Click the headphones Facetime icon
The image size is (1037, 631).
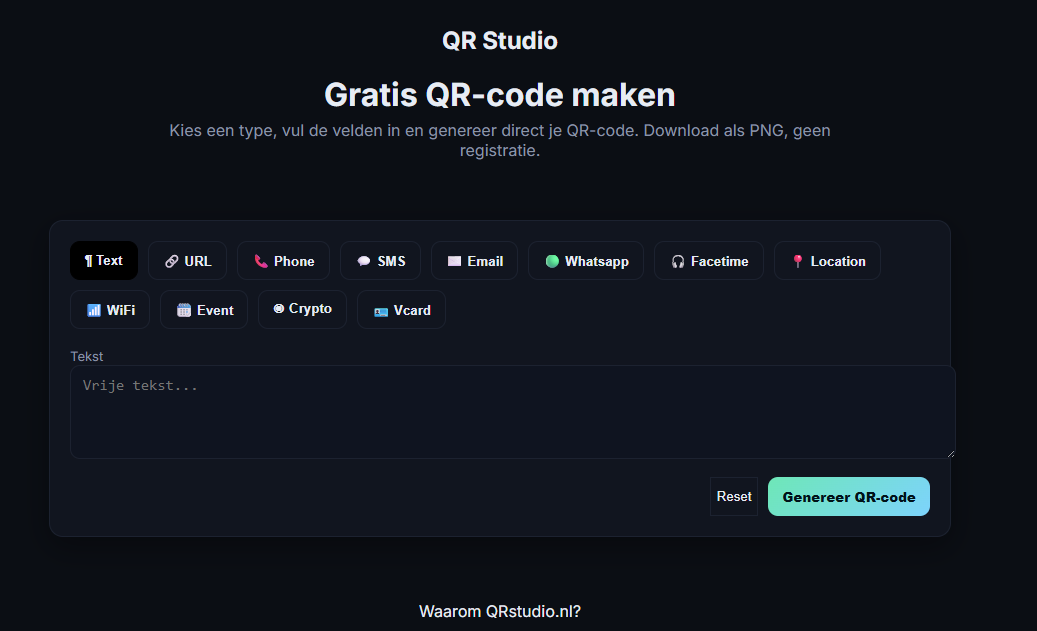678,261
